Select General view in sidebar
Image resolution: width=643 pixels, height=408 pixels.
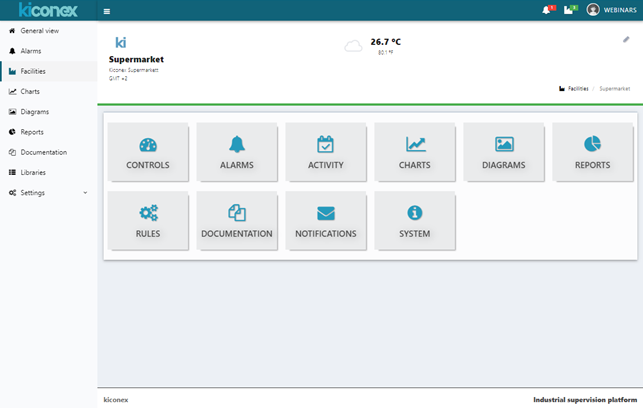[39, 31]
